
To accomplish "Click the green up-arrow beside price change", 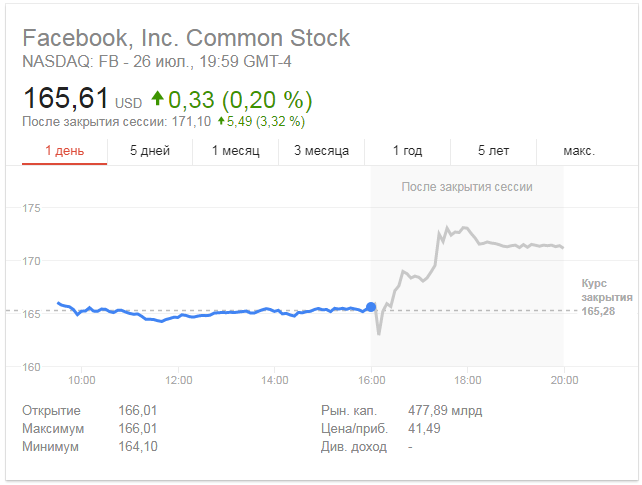I will coord(157,99).
